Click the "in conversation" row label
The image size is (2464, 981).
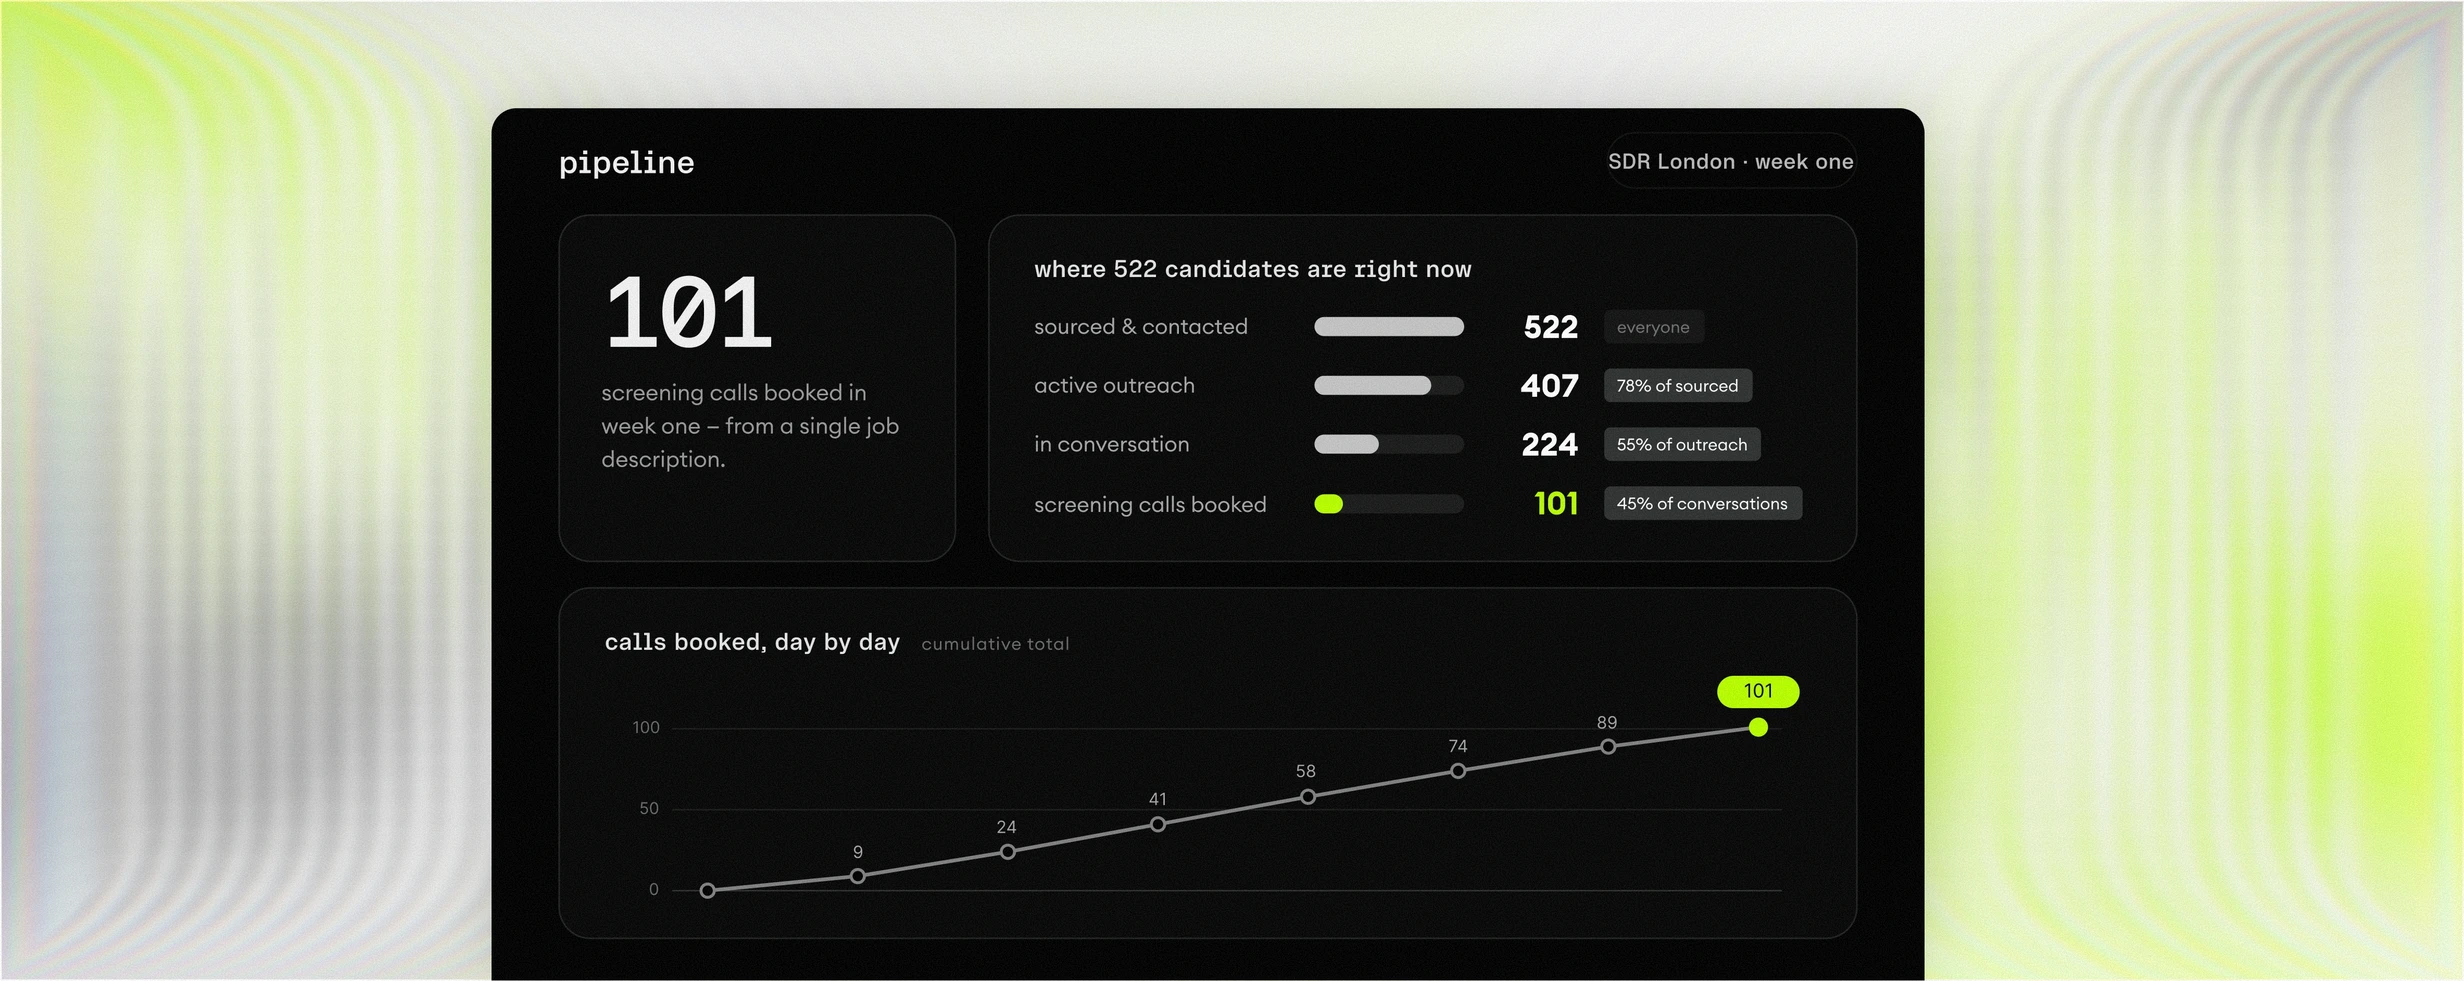click(1111, 444)
